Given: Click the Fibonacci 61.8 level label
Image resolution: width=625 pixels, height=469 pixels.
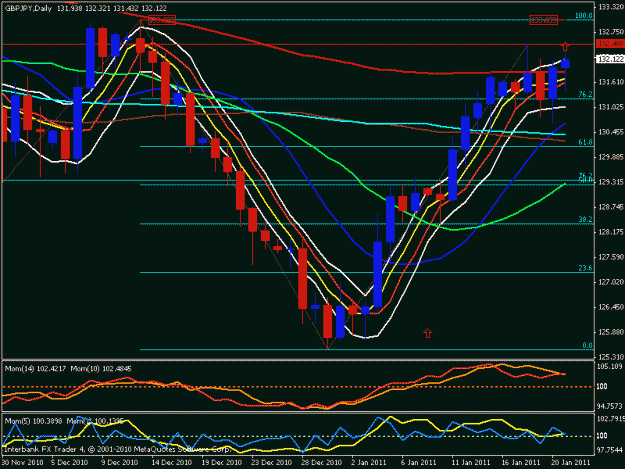Looking at the screenshot, I should point(585,142).
